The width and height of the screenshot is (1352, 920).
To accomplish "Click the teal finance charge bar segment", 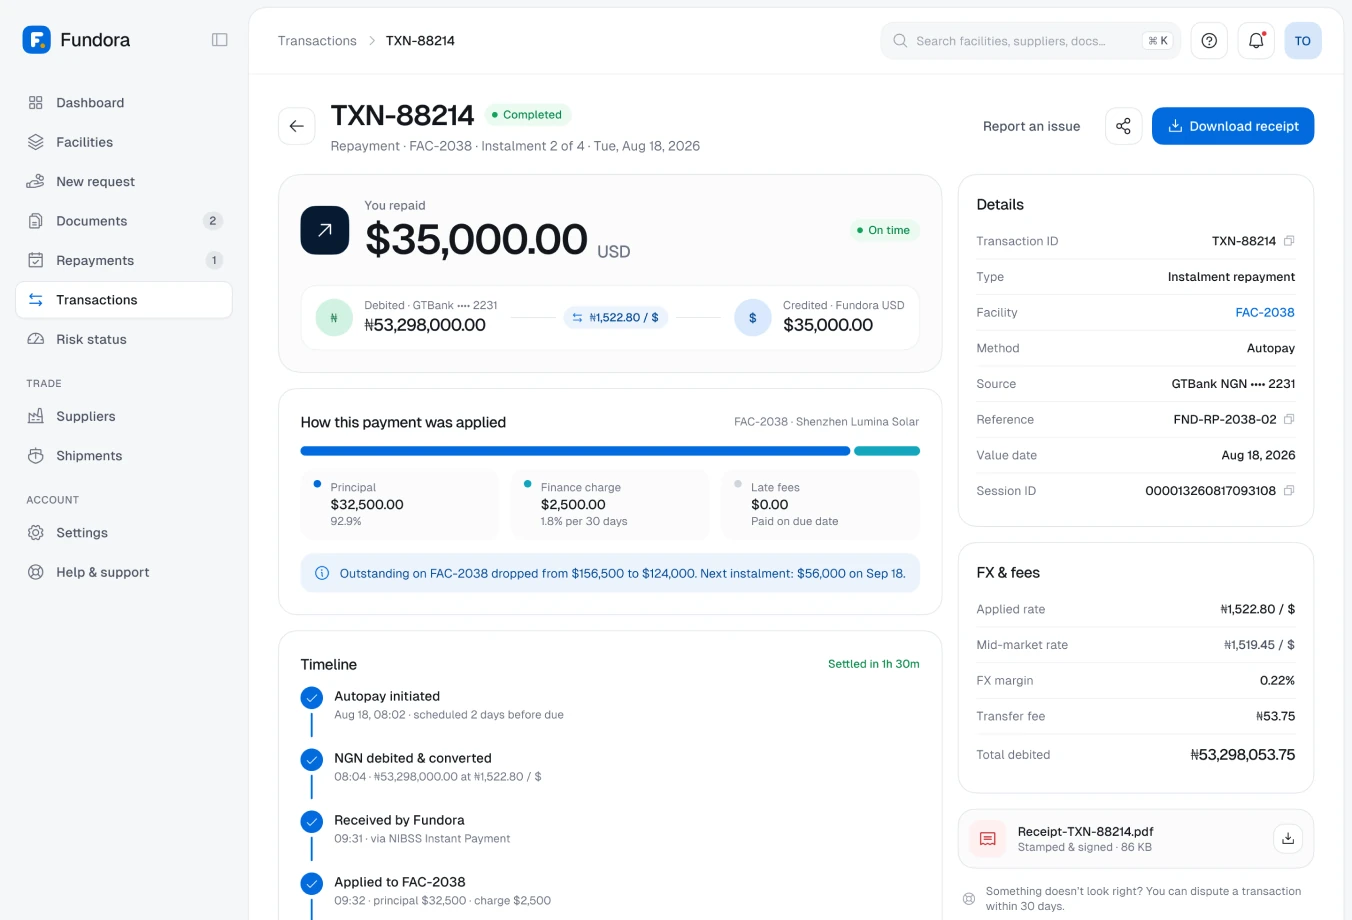I will [887, 451].
